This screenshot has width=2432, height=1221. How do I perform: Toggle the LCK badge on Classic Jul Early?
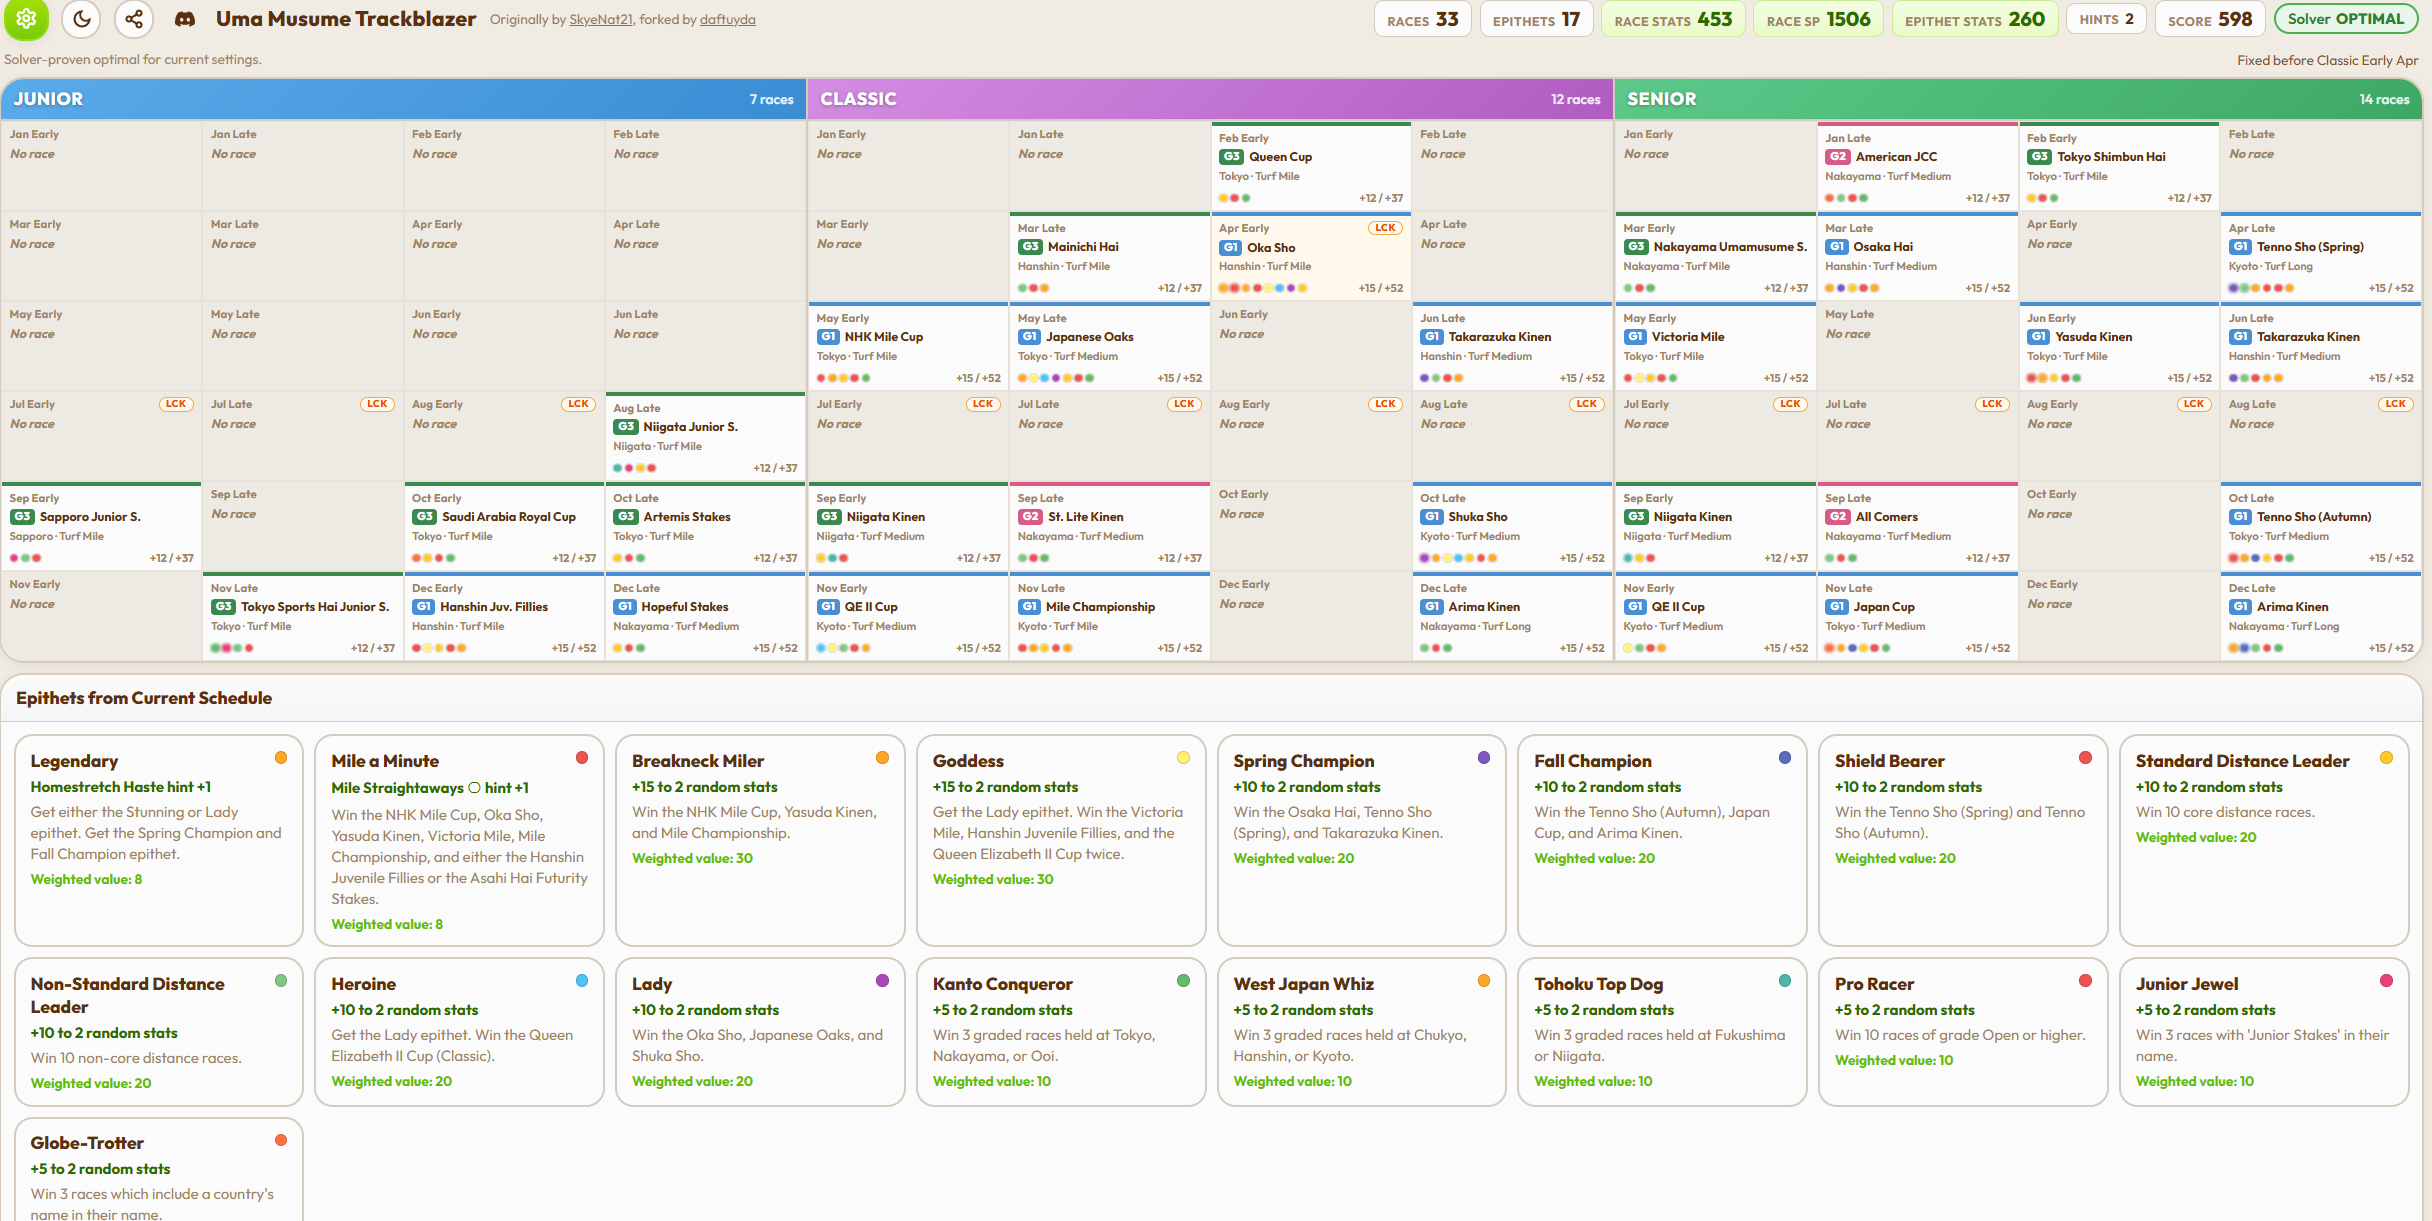(983, 404)
